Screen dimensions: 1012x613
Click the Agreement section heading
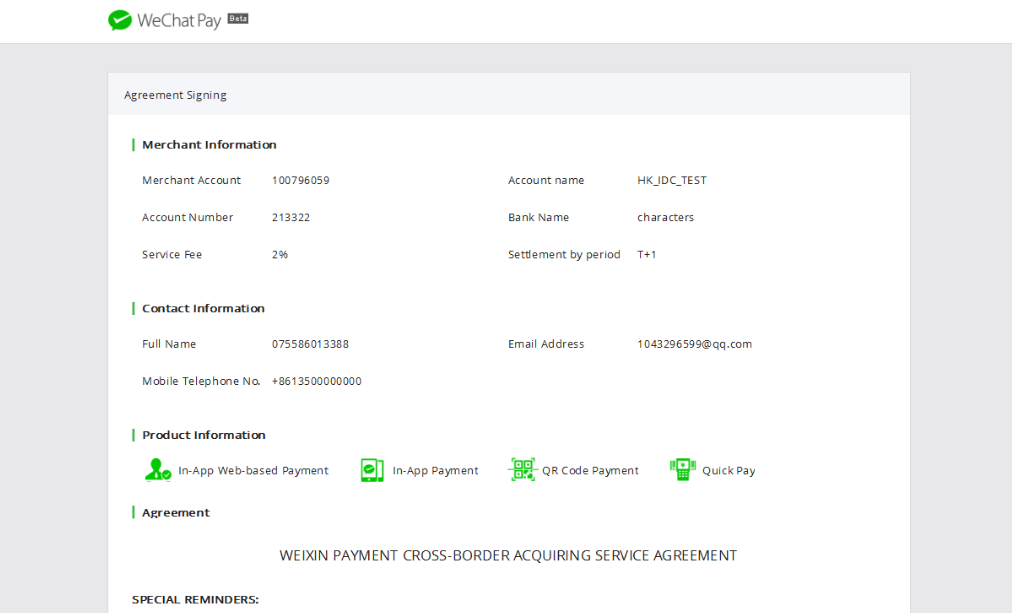tap(176, 512)
